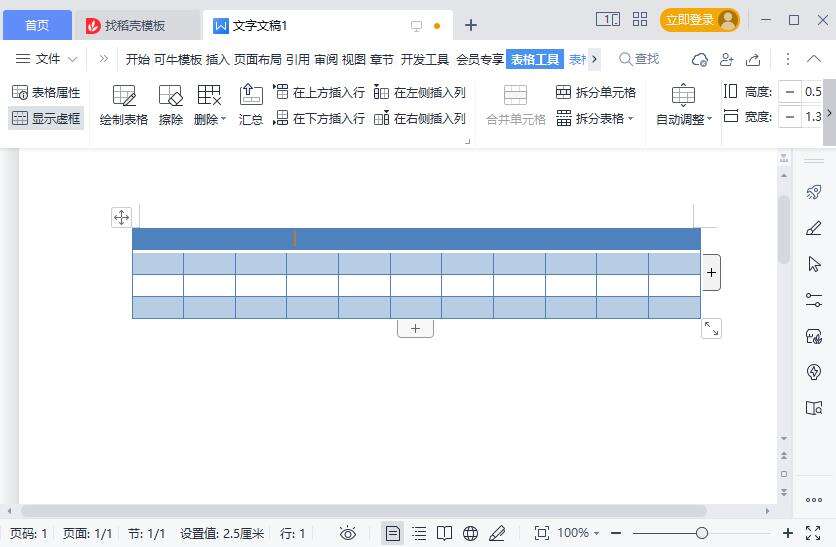Viewport: 836px width, 547px height.
Task: Toggle eye protection mode icon
Action: [348, 533]
